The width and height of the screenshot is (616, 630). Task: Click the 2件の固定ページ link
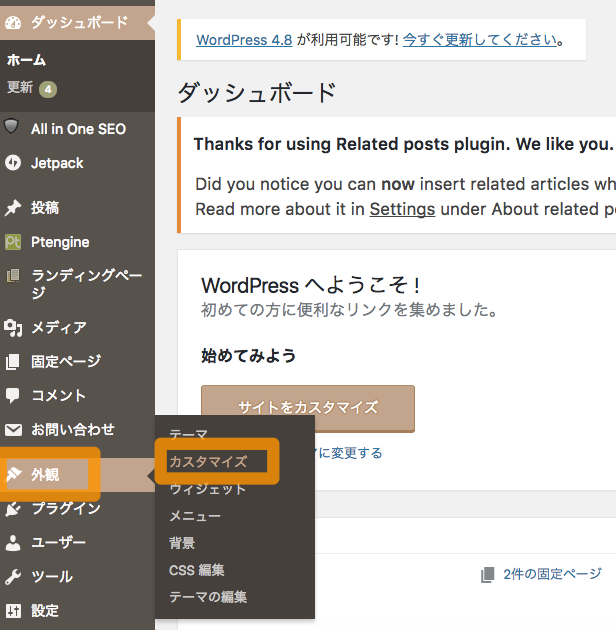coord(553,574)
